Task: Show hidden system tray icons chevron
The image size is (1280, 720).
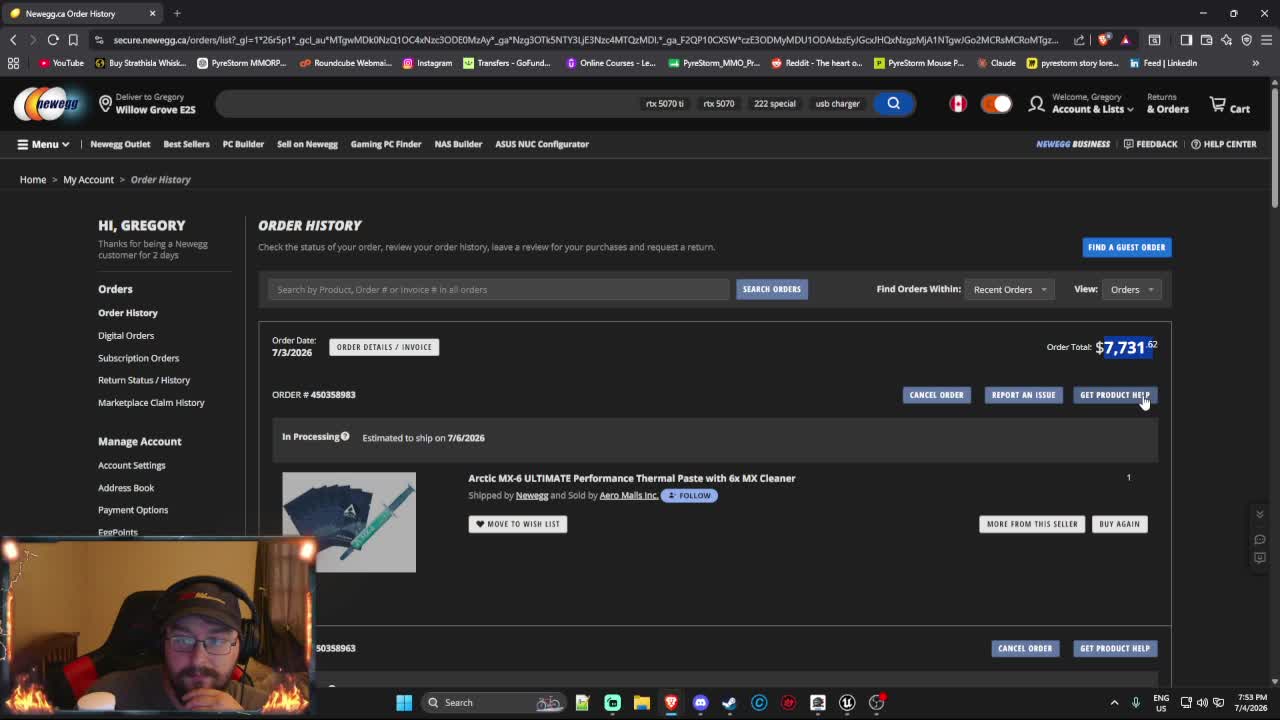Action: coord(1114,702)
